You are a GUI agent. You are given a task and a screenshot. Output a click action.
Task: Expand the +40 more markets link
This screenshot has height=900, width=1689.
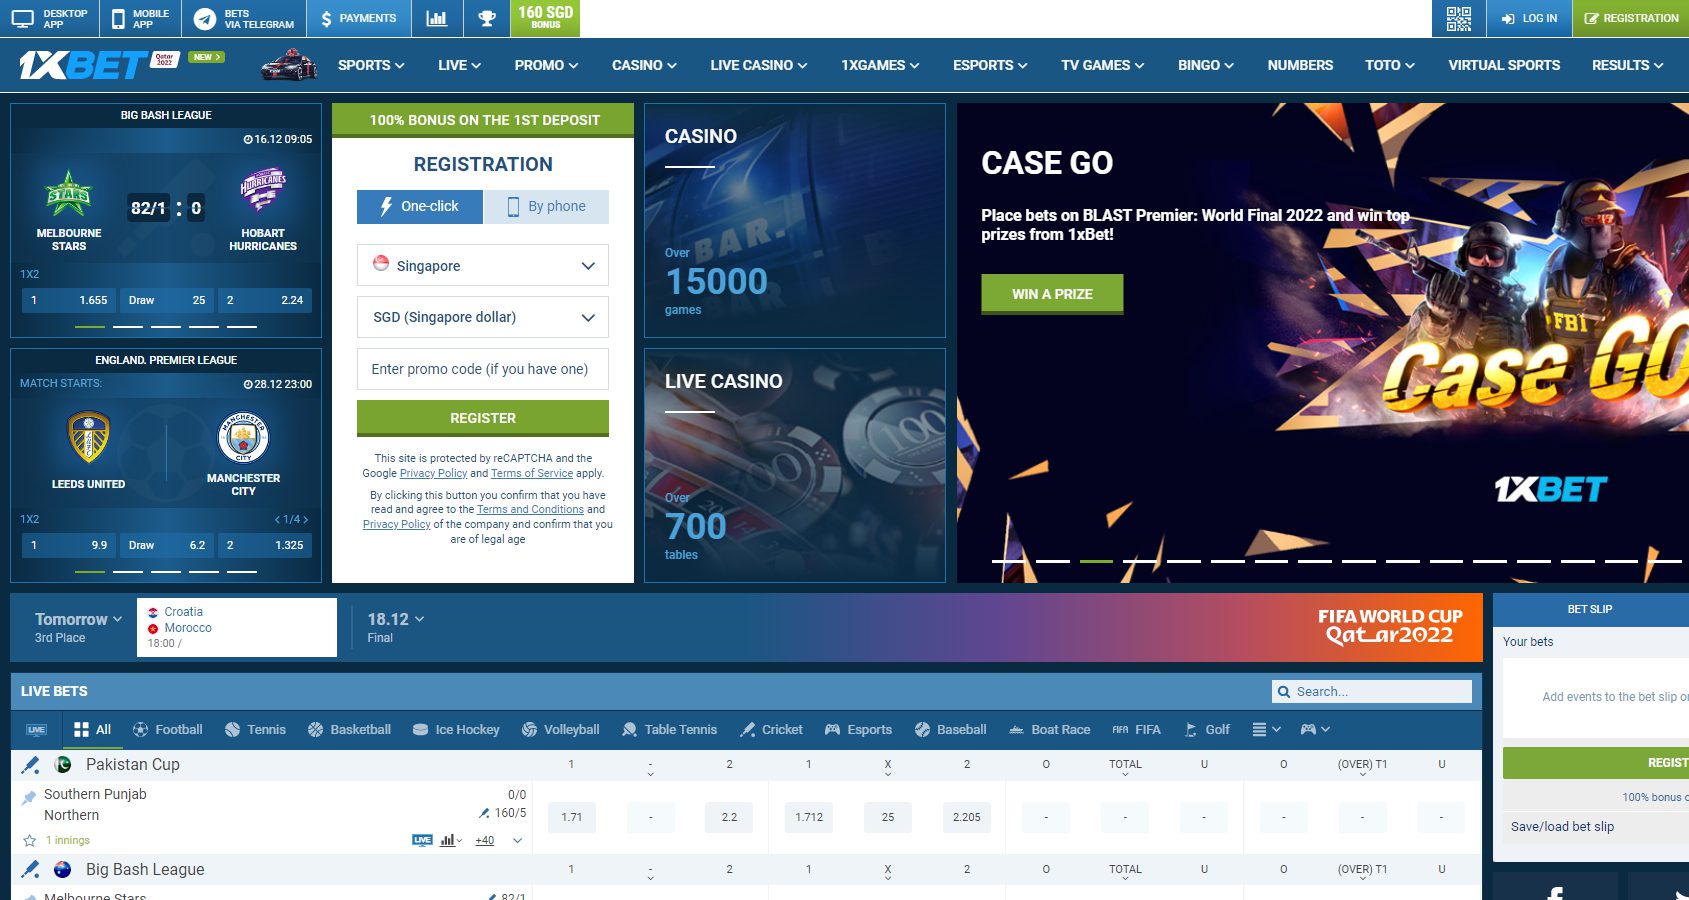[x=485, y=840]
